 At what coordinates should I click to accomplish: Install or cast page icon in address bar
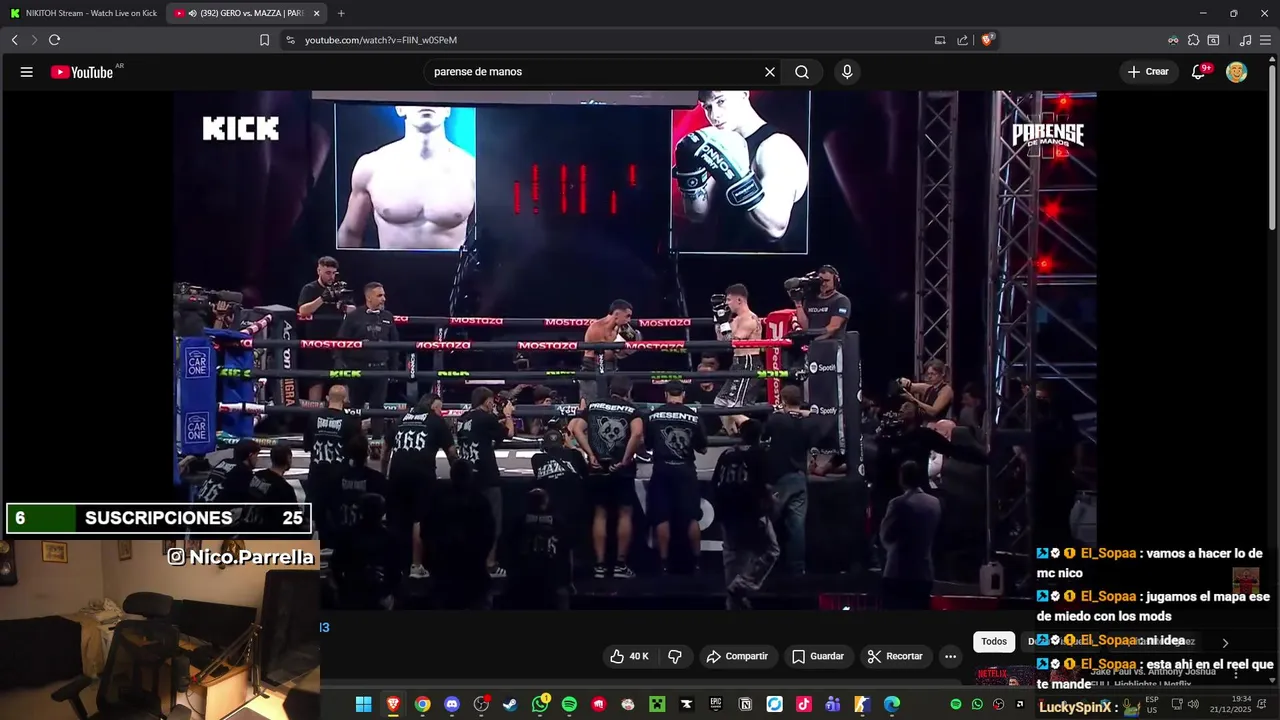[940, 40]
